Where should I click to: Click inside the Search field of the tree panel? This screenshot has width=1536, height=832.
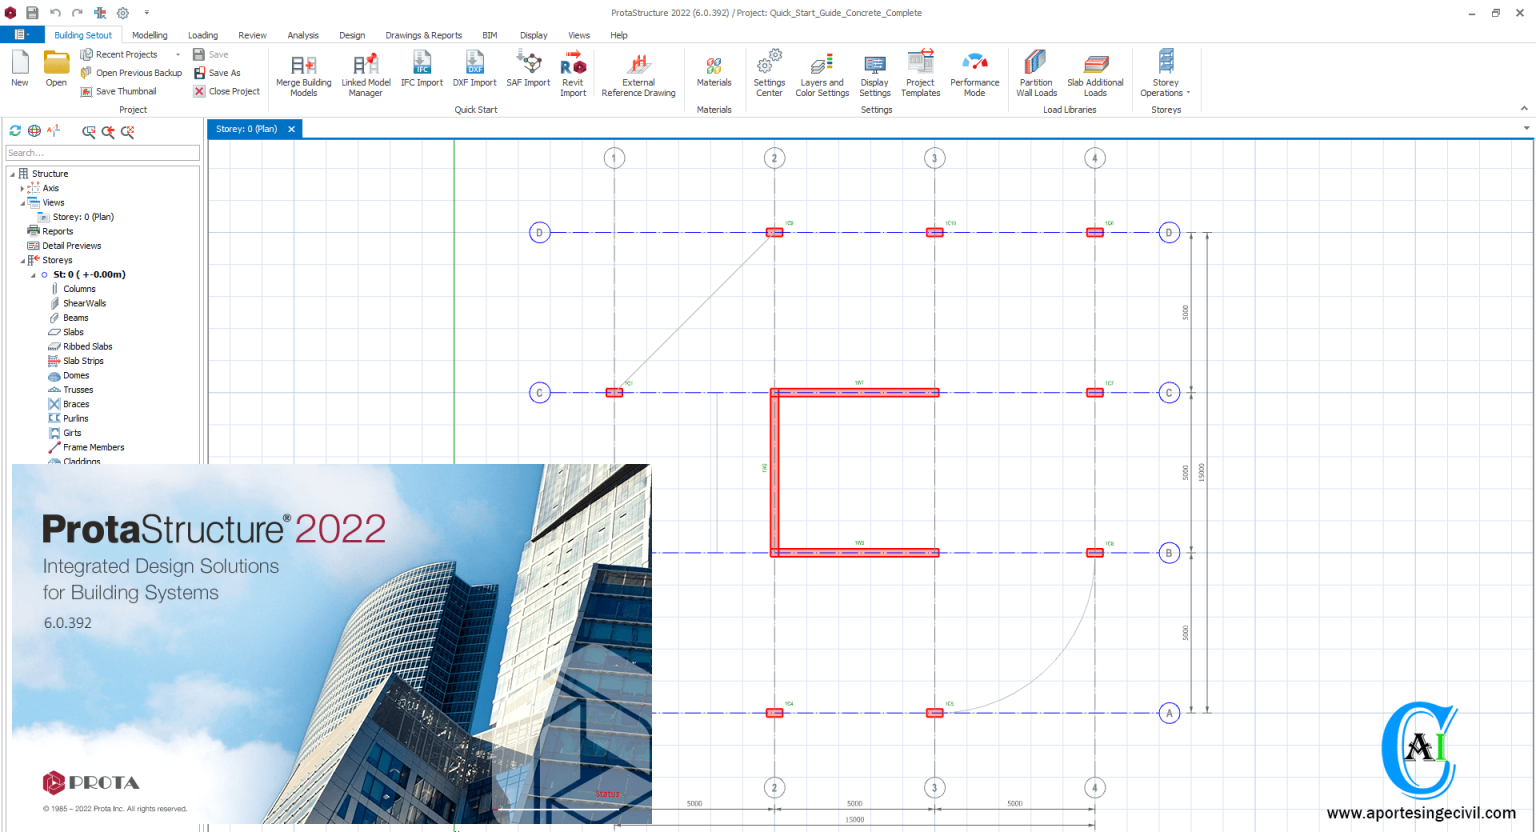coord(100,152)
